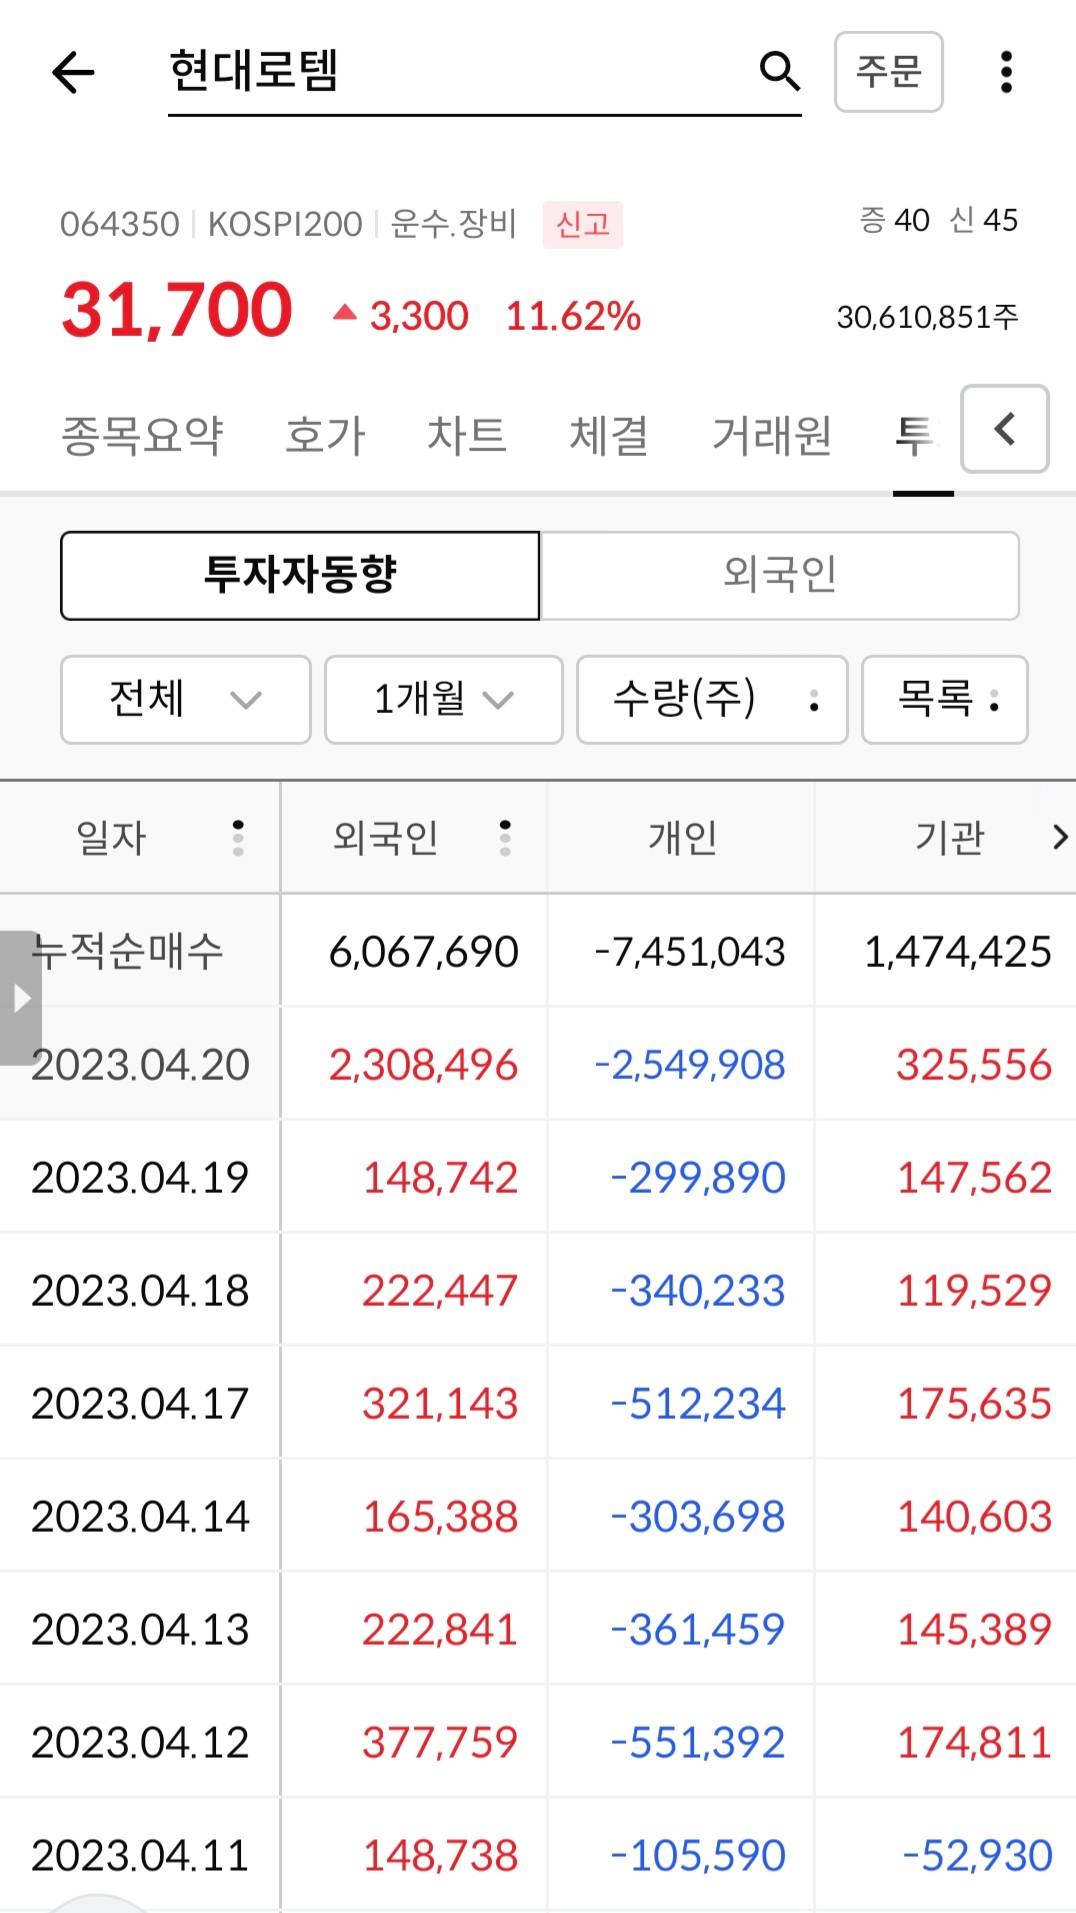Select the 2023.04.11 date row
The image size is (1076, 1913).
tap(140, 1856)
